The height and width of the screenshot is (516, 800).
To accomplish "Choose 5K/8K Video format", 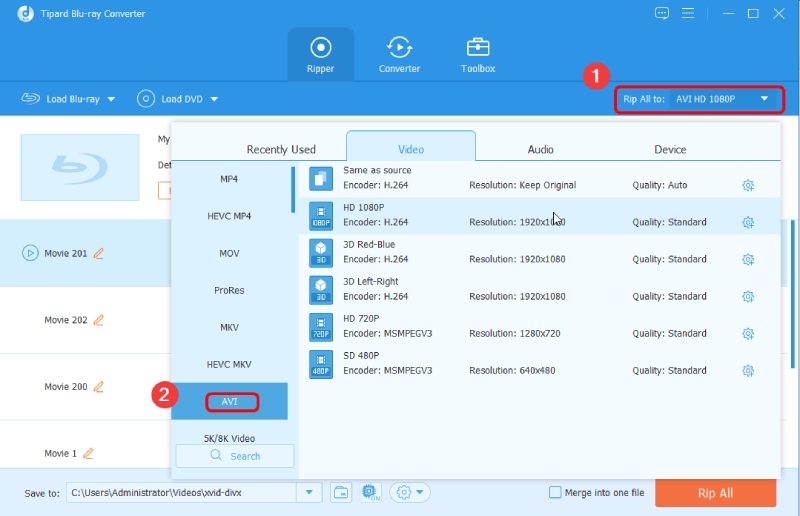I will coord(229,438).
